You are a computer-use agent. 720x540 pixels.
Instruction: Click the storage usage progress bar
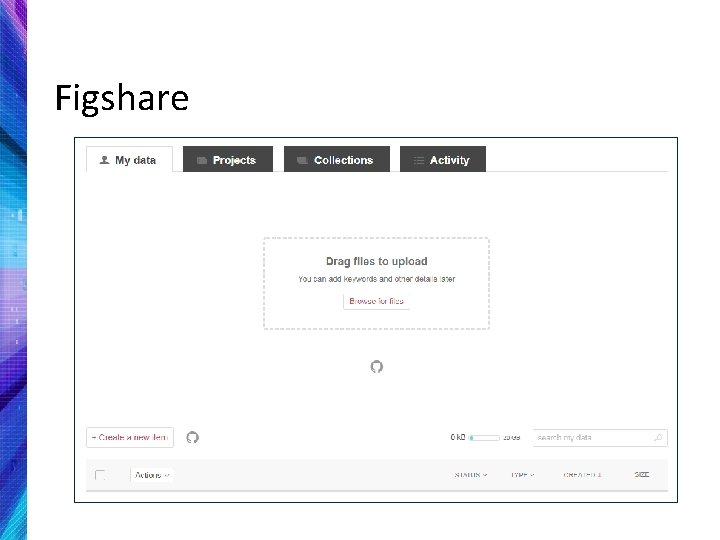tap(484, 438)
